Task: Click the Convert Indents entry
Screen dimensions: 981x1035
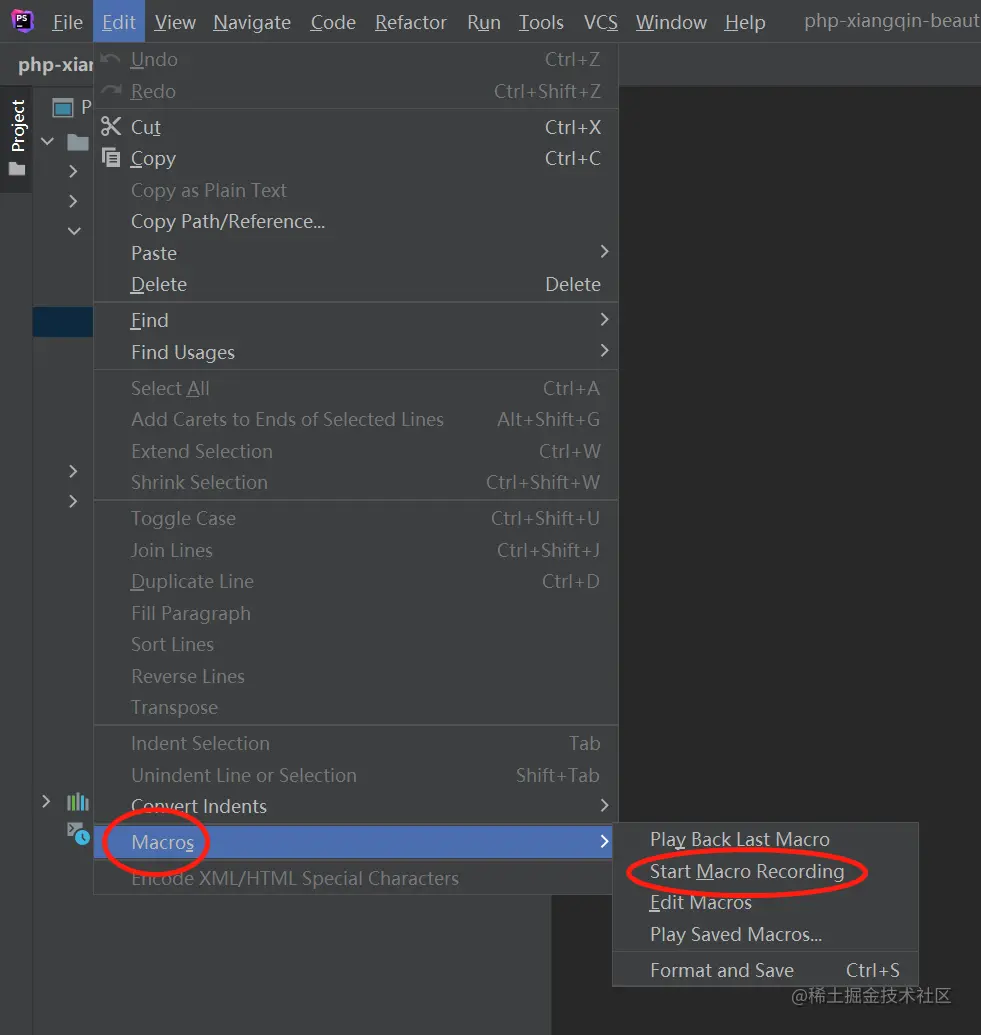Action: tap(356, 806)
